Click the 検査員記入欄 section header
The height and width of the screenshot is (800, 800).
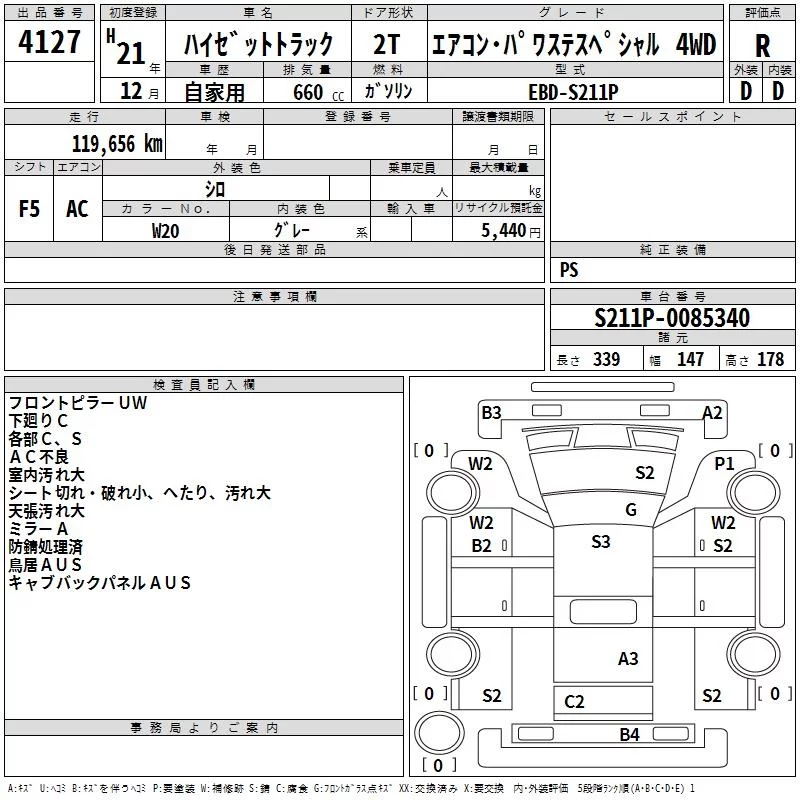pyautogui.click(x=204, y=385)
